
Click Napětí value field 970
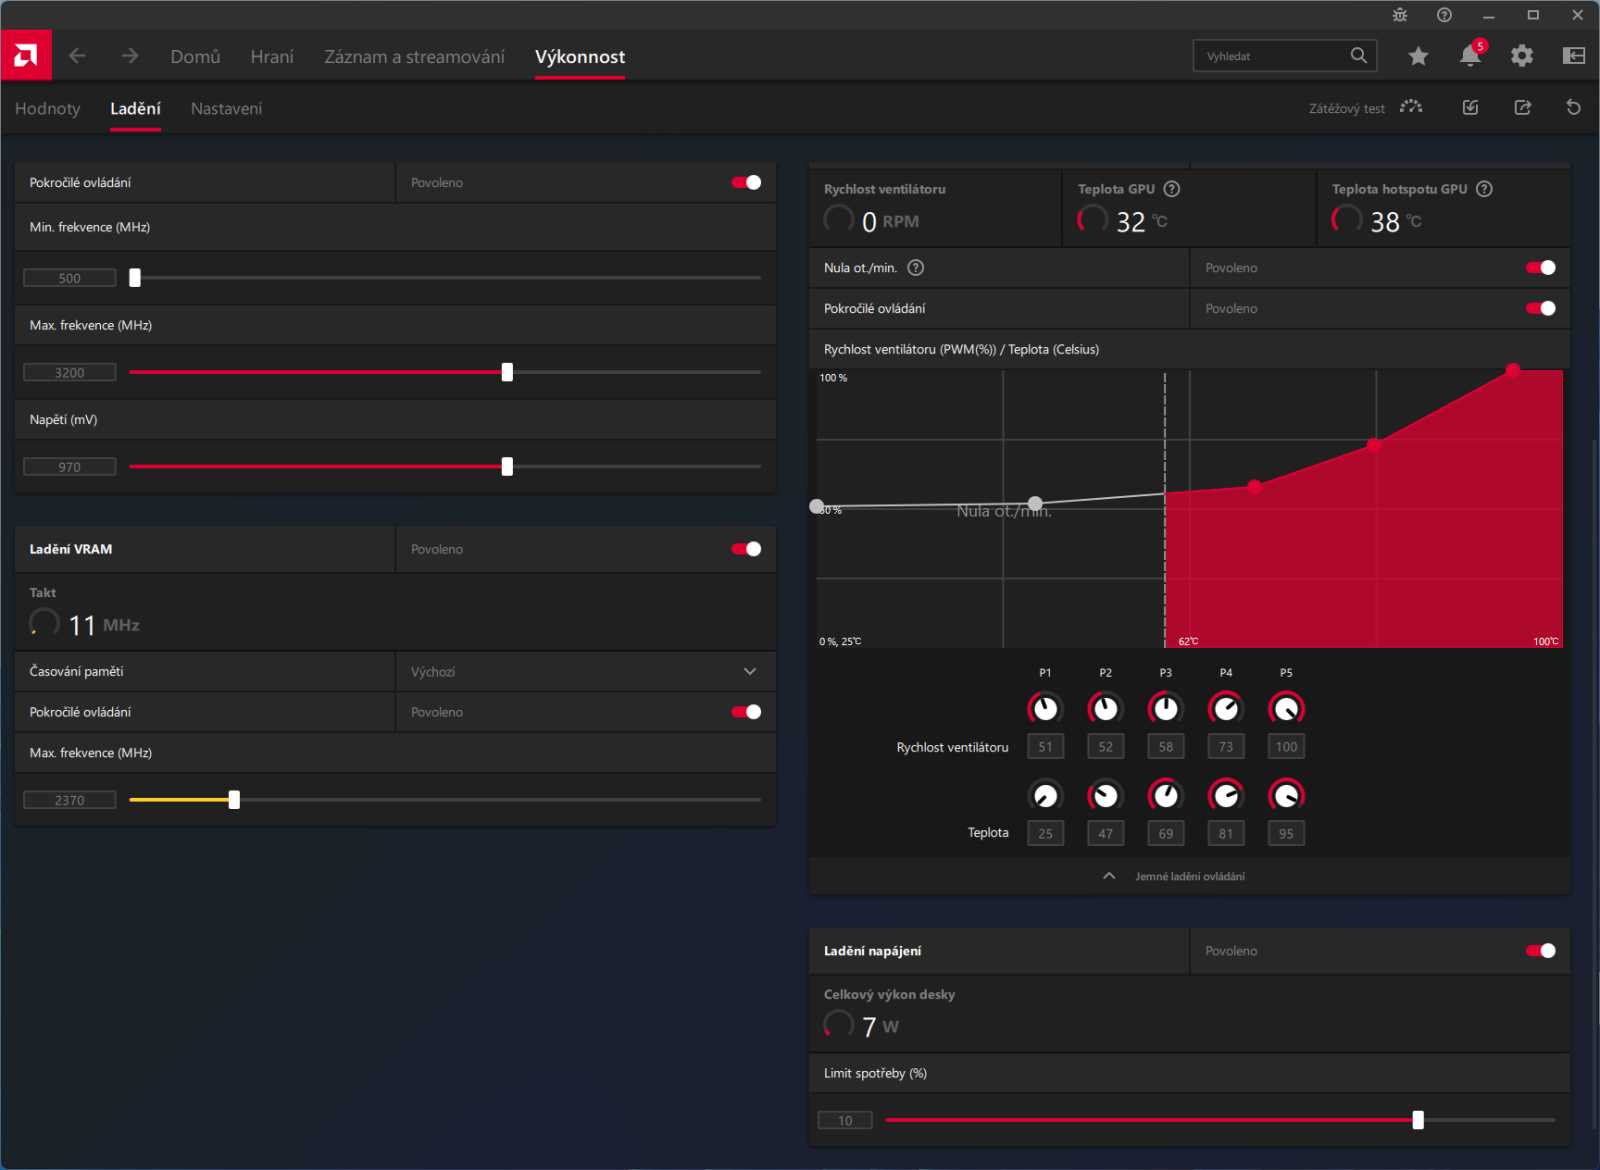coord(70,467)
